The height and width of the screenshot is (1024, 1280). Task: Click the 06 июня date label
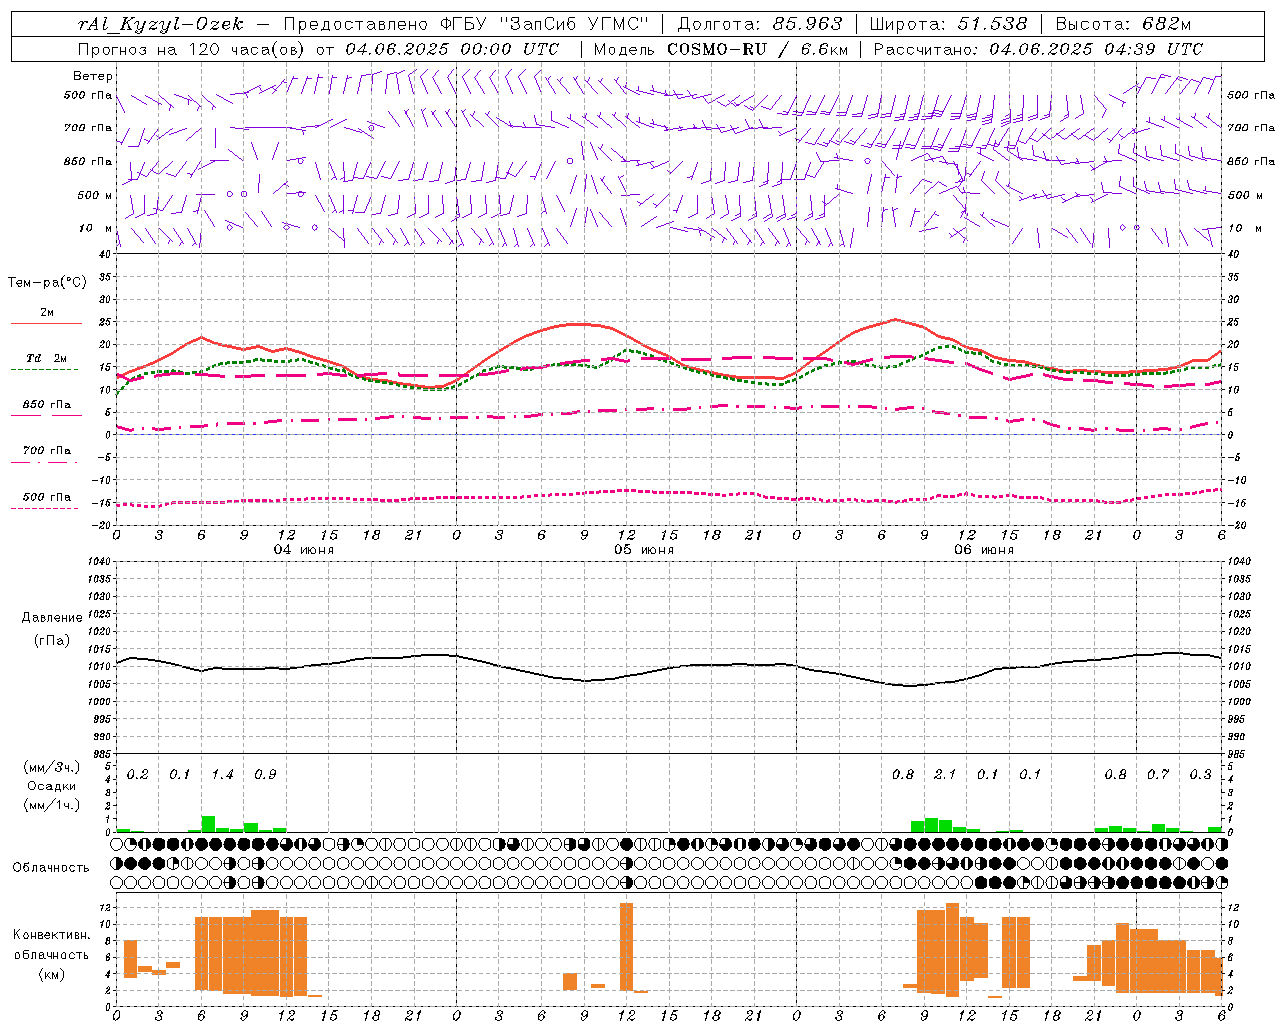(x=984, y=549)
